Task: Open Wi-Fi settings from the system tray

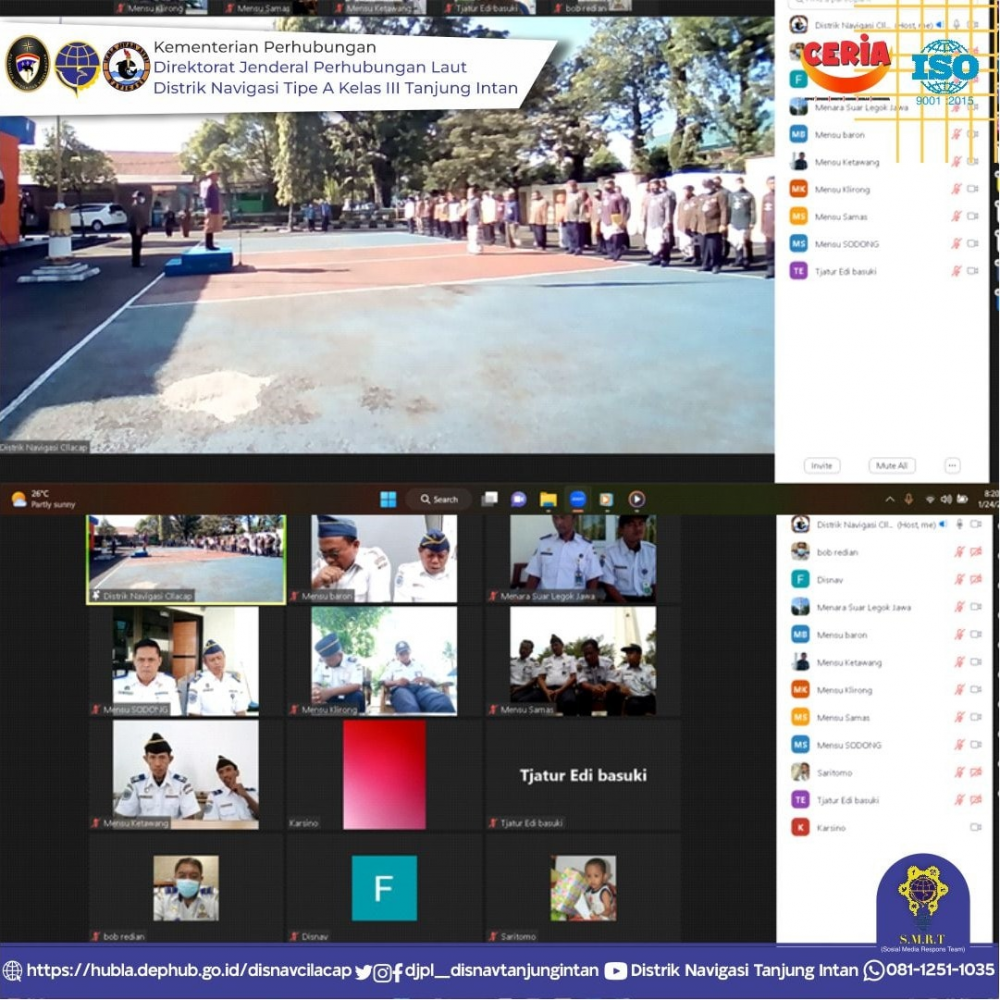Action: (x=930, y=499)
